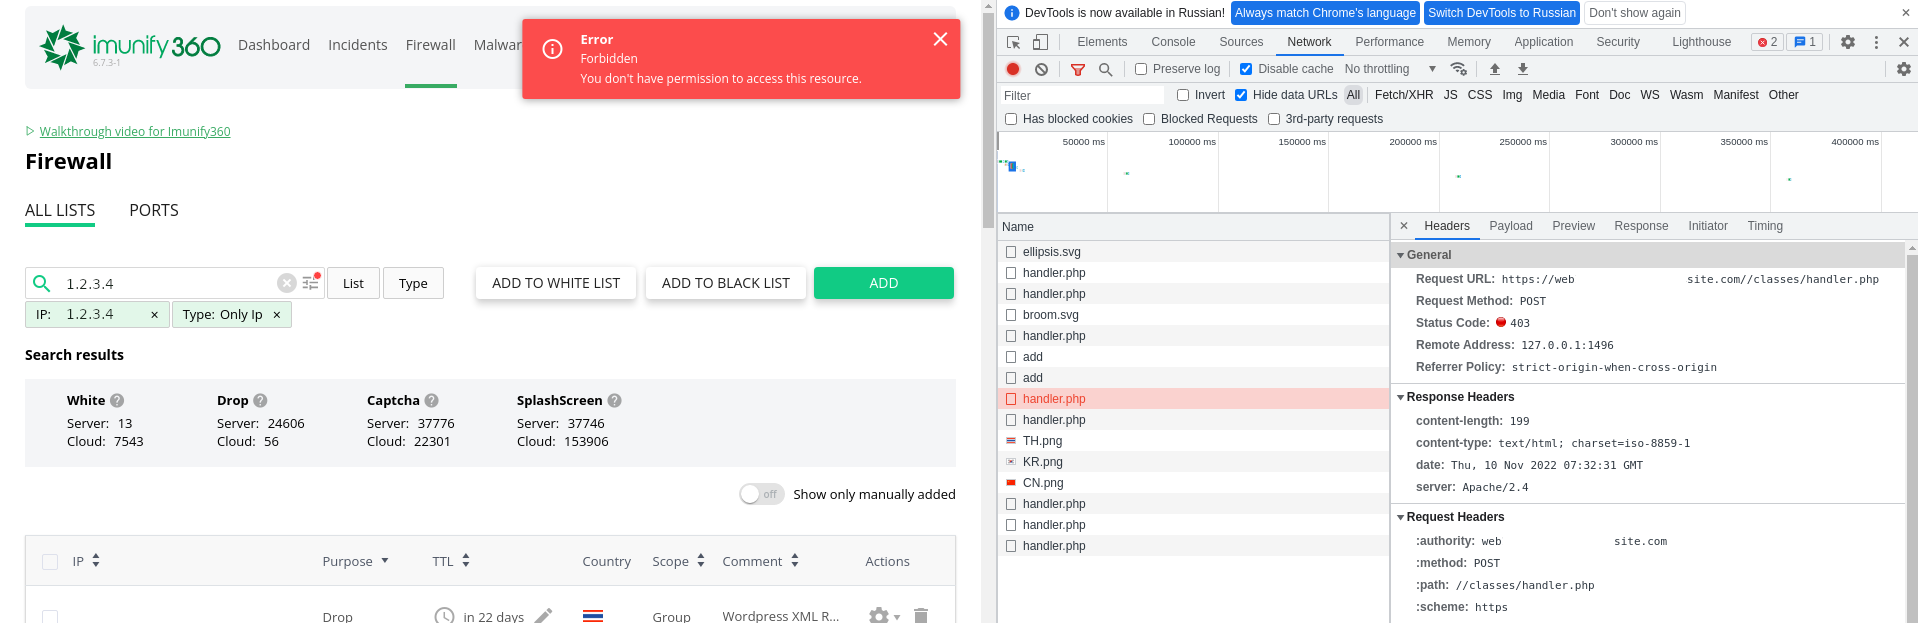The height and width of the screenshot is (623, 1918).
Task: Click ADD TO WHITE LIST button
Action: [556, 283]
